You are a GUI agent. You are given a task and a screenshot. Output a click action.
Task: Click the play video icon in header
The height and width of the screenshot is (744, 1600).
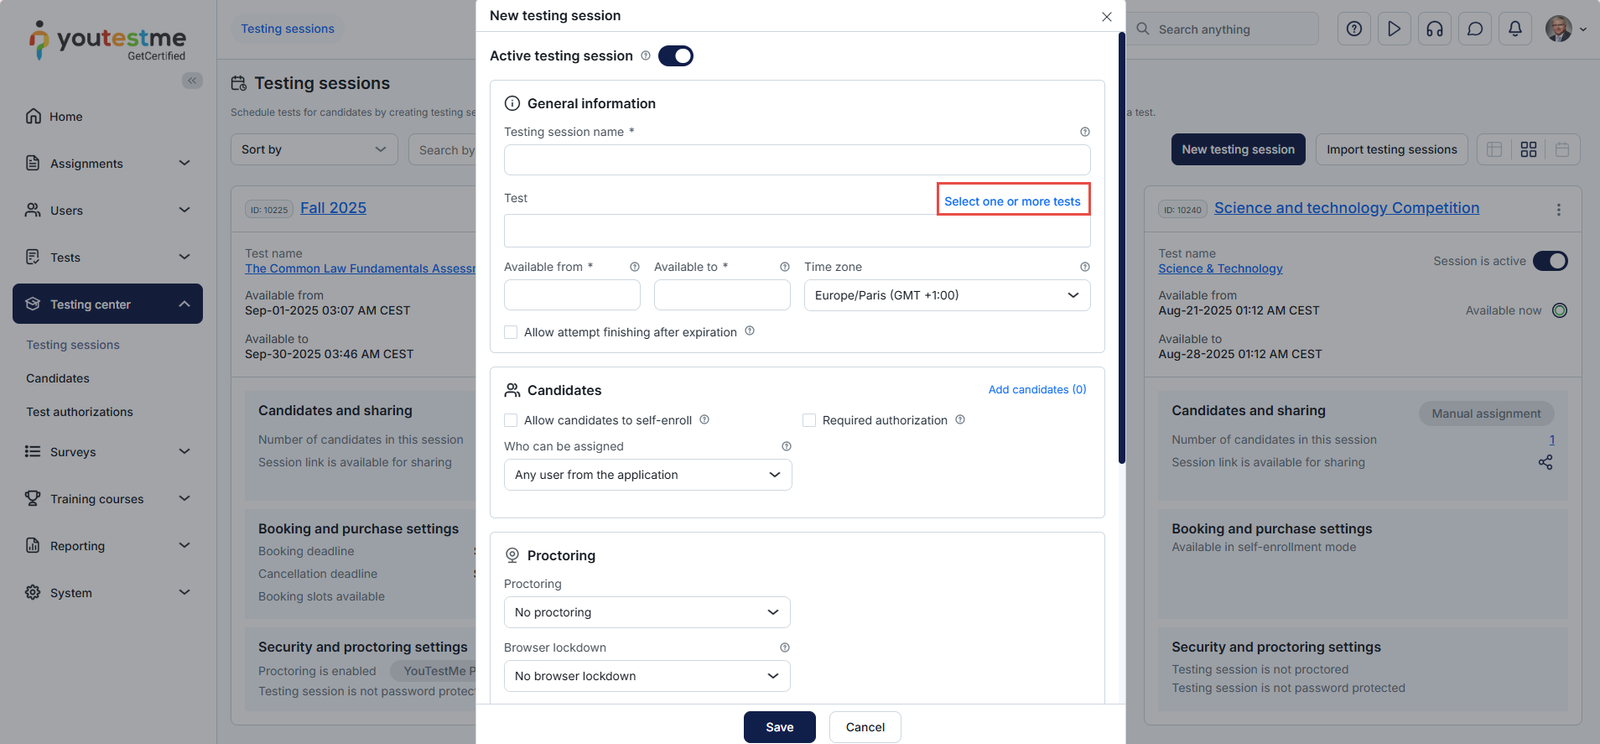click(x=1394, y=29)
